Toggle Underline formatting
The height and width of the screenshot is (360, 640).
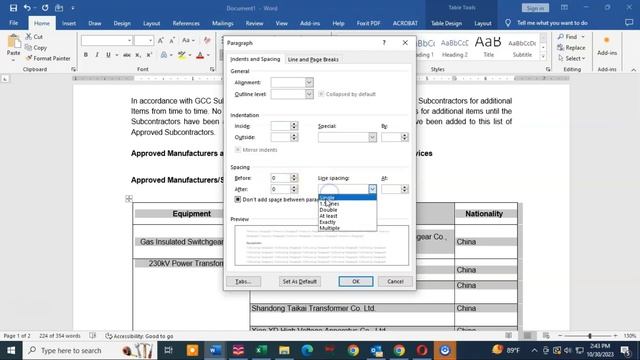click(x=108, y=55)
